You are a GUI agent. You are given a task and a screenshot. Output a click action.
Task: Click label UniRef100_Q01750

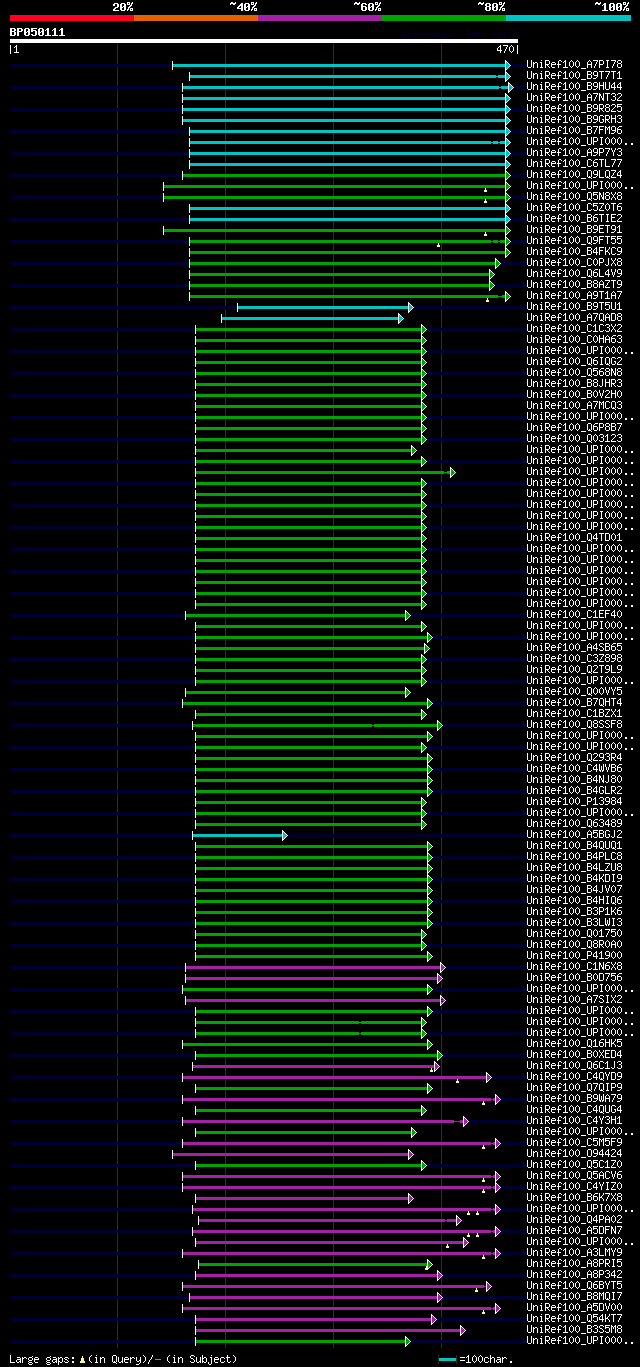574,933
